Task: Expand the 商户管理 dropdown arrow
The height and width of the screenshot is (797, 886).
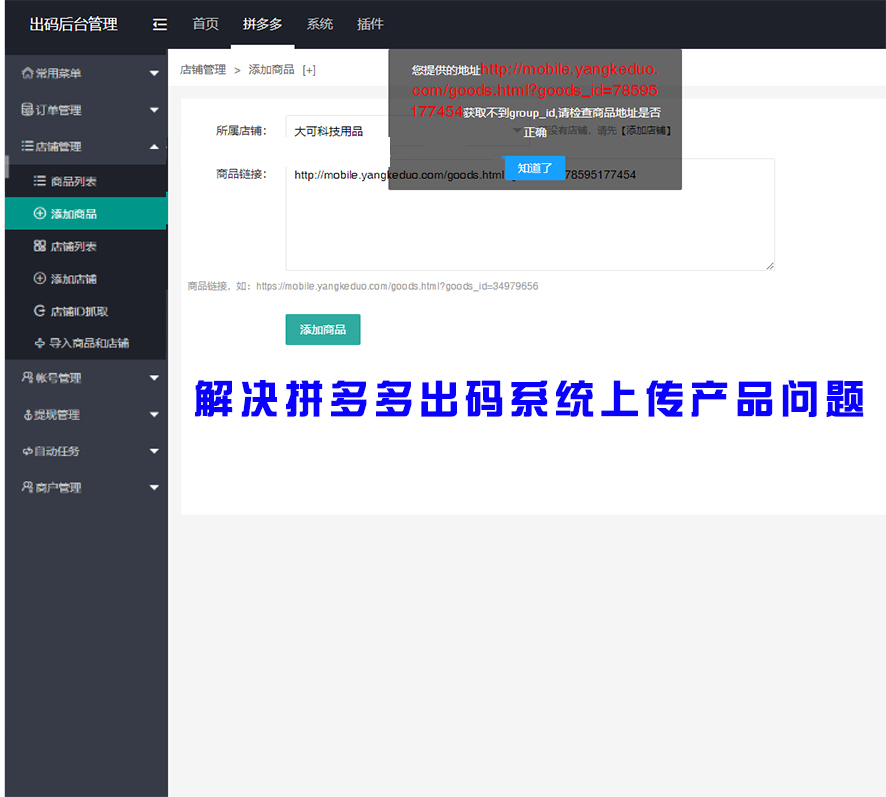Action: [x=154, y=487]
